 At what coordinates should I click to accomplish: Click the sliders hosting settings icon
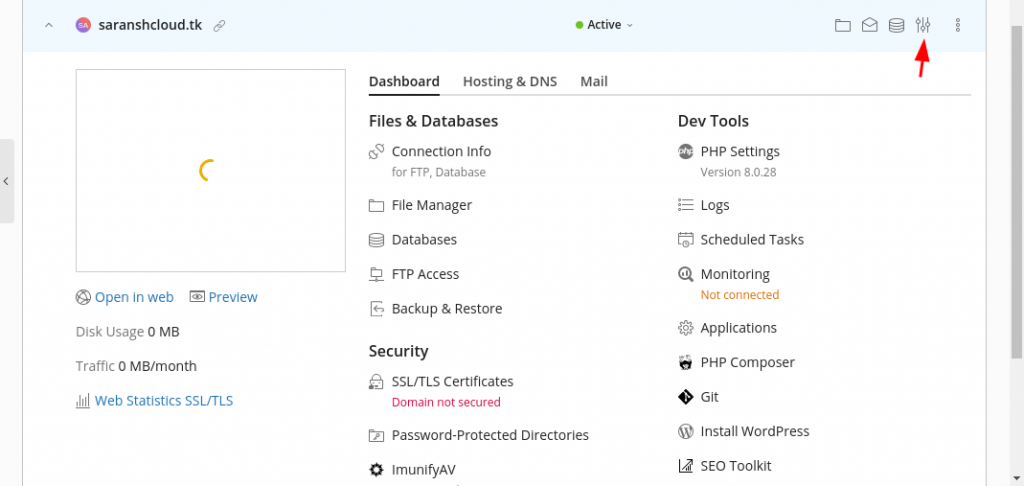(x=922, y=25)
